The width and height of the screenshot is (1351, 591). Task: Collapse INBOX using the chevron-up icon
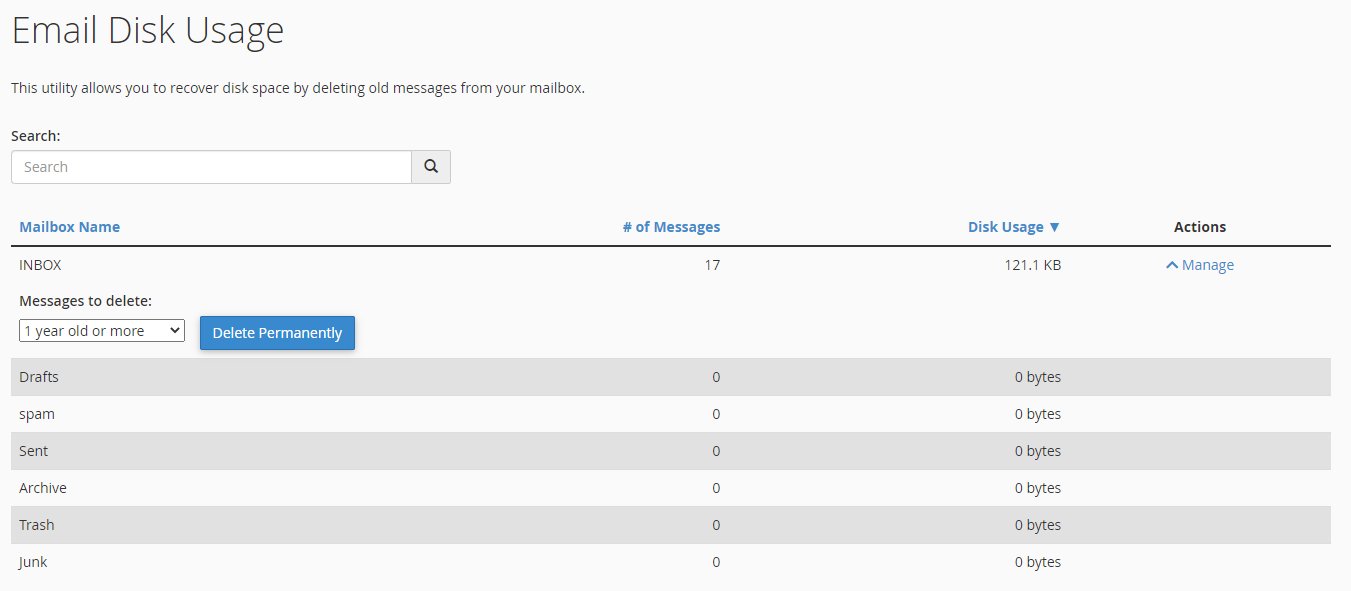(x=1172, y=266)
